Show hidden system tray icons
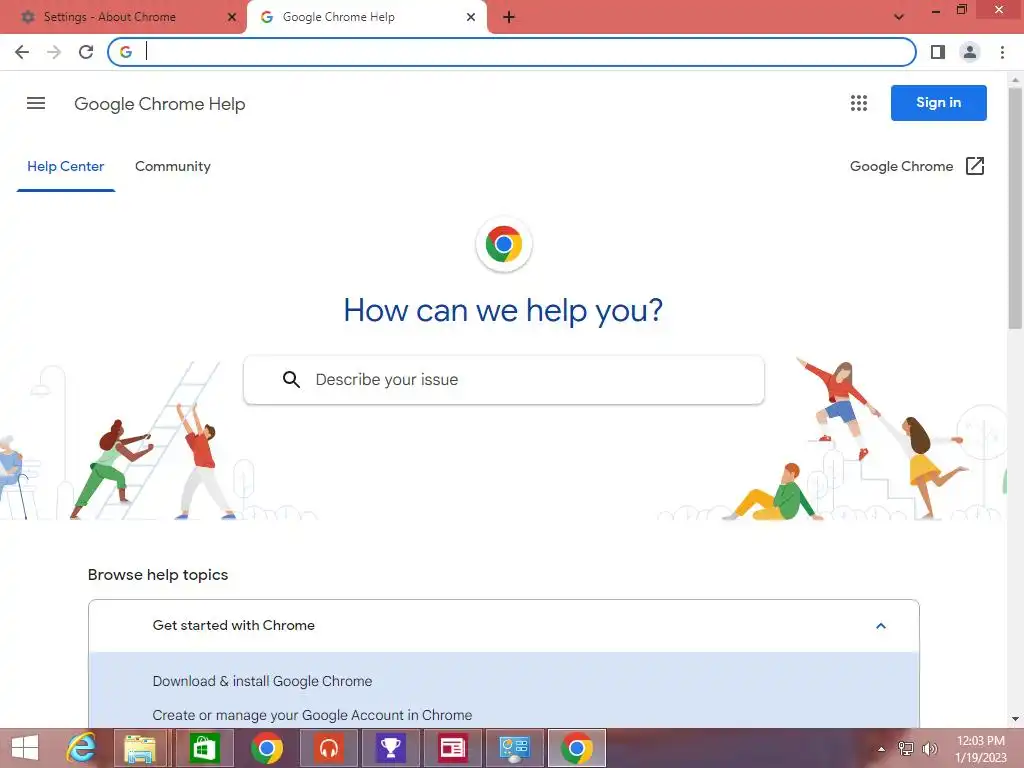Viewport: 1024px width, 768px height. (881, 749)
